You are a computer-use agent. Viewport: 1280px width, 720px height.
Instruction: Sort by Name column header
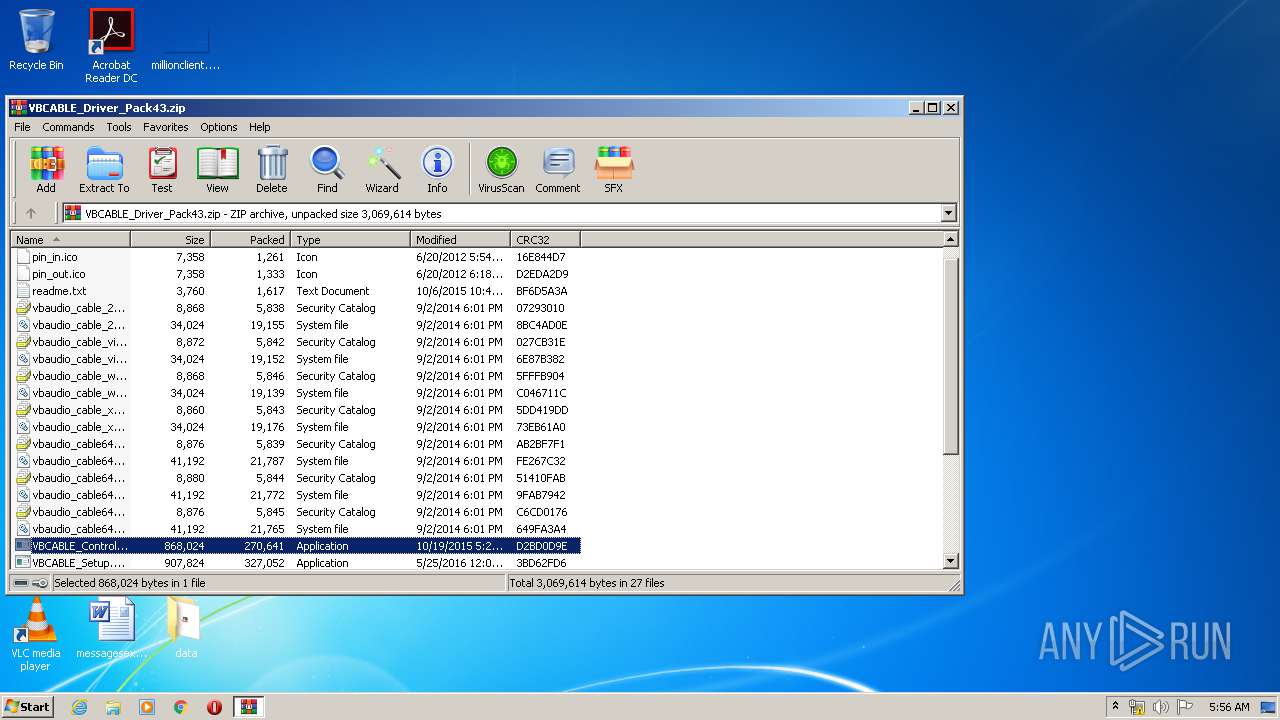pyautogui.click(x=70, y=239)
